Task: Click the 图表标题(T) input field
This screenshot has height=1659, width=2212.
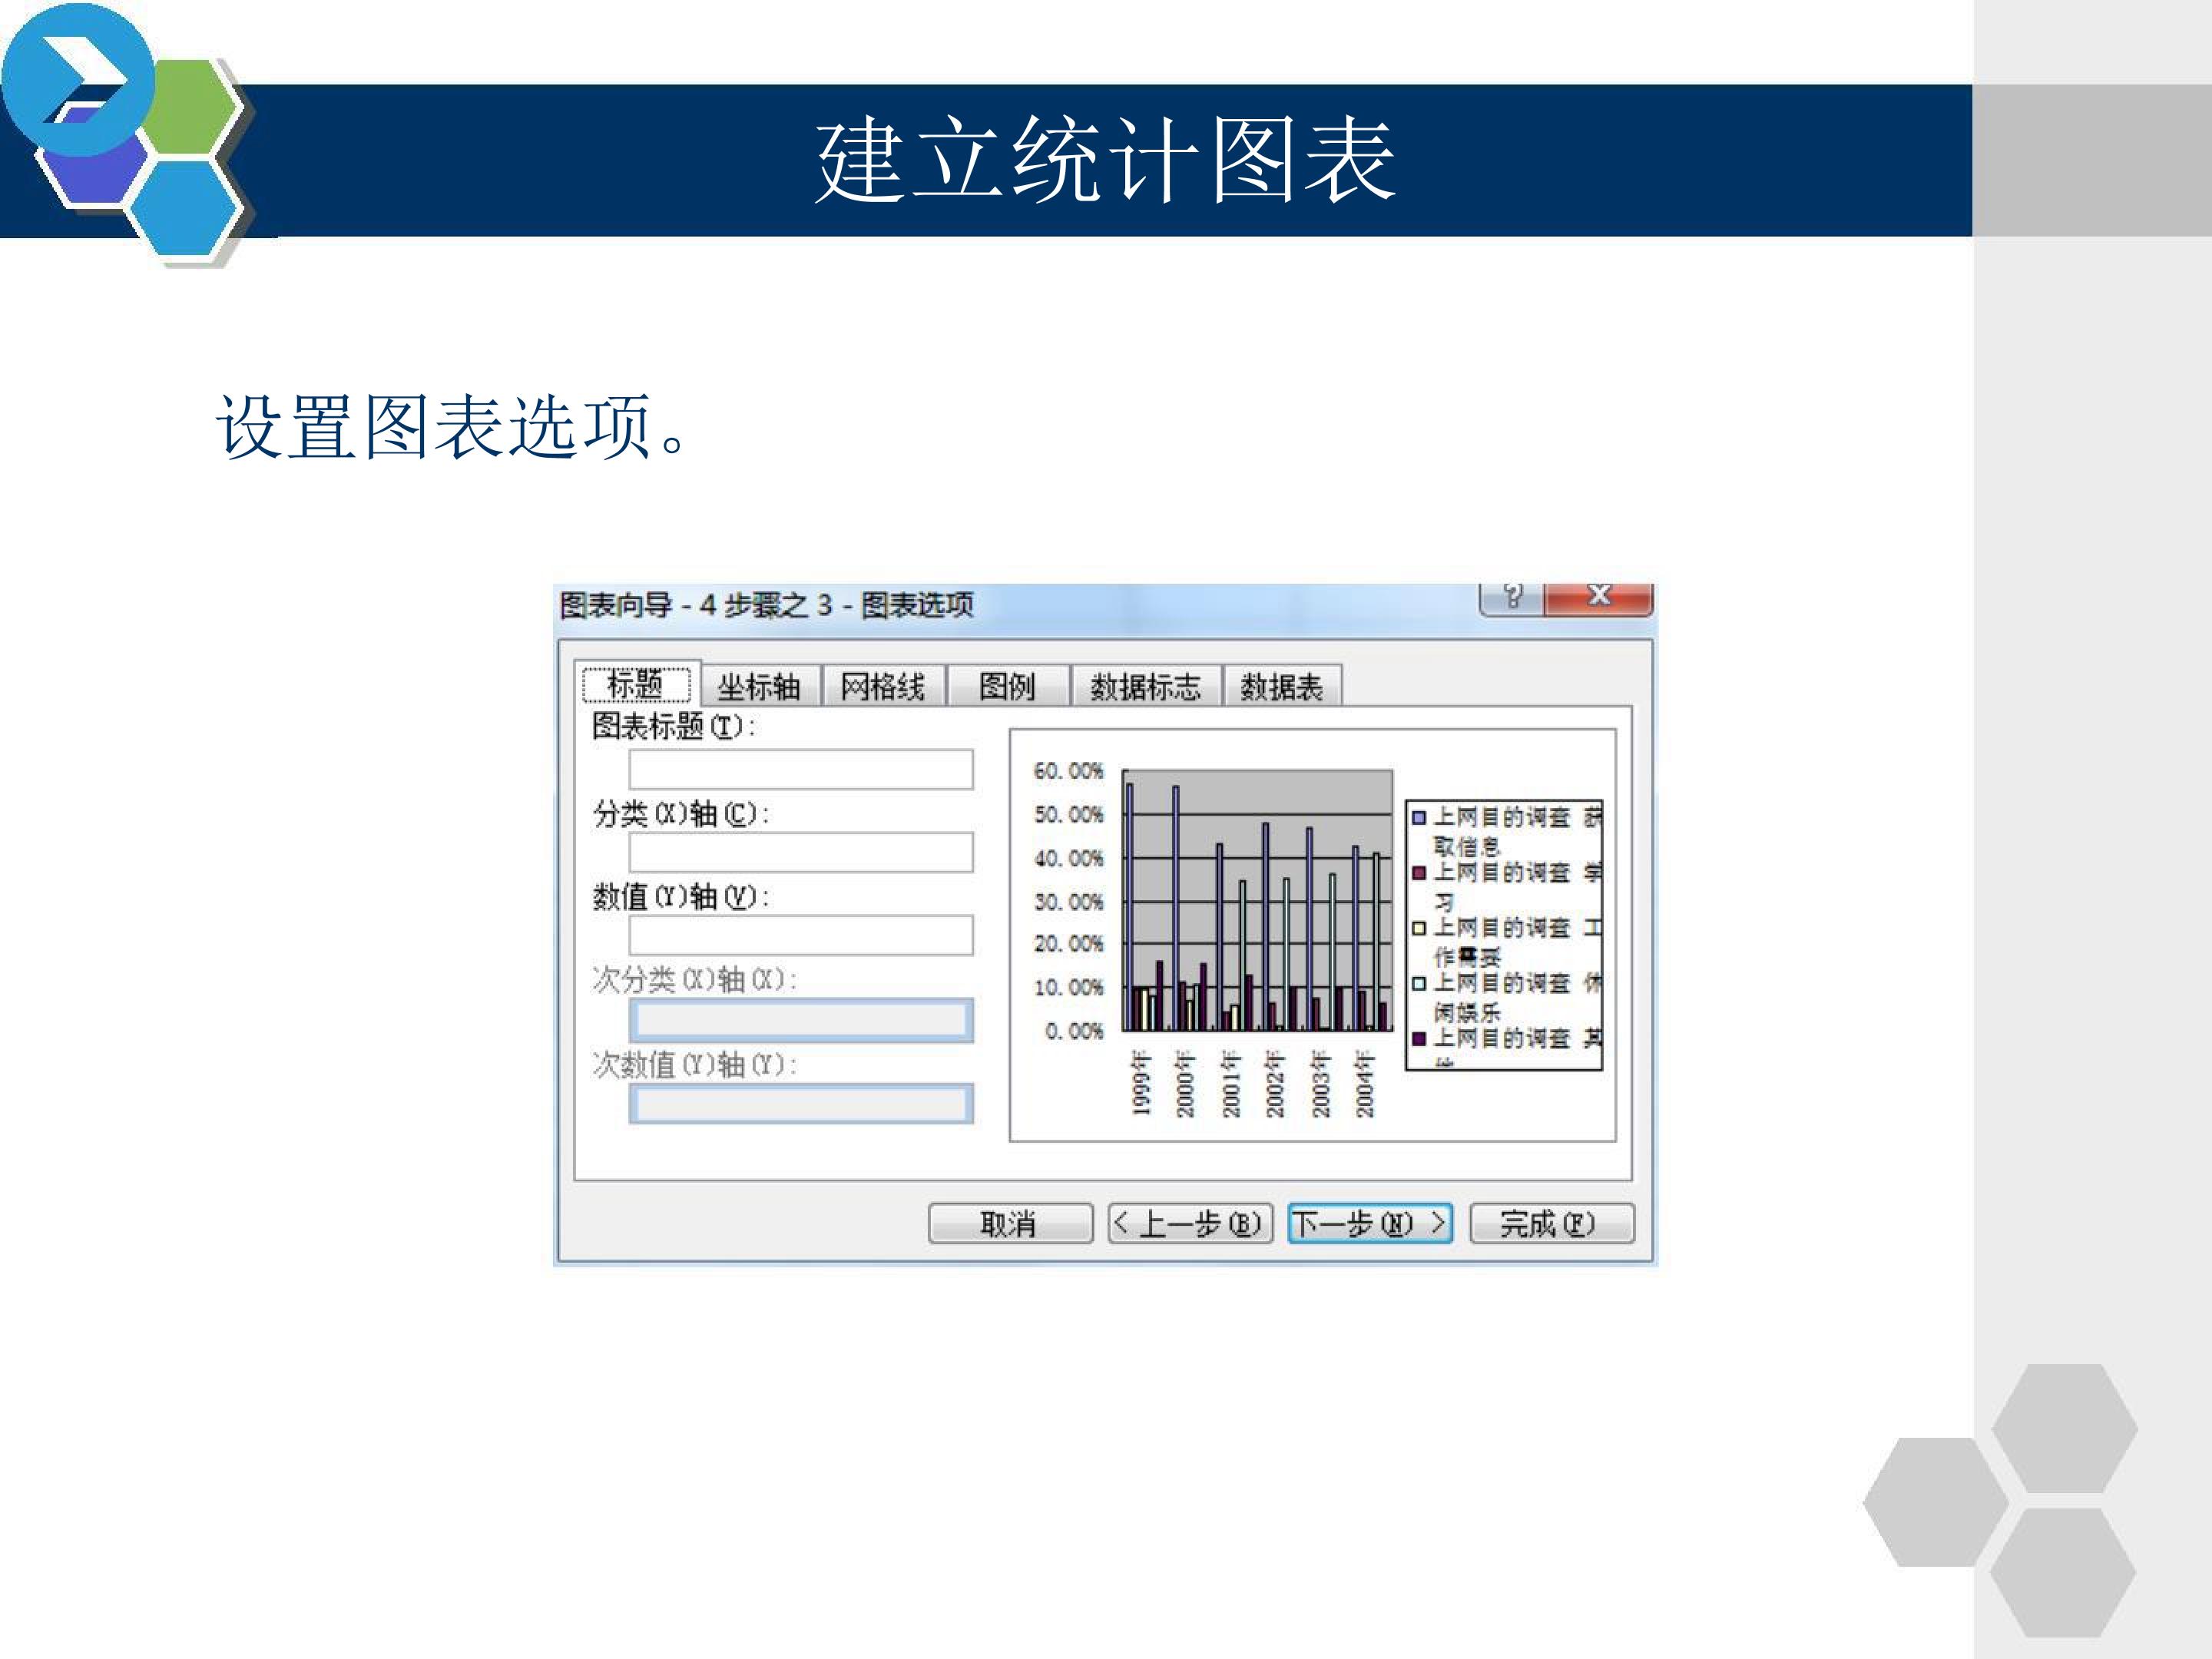Action: click(801, 770)
